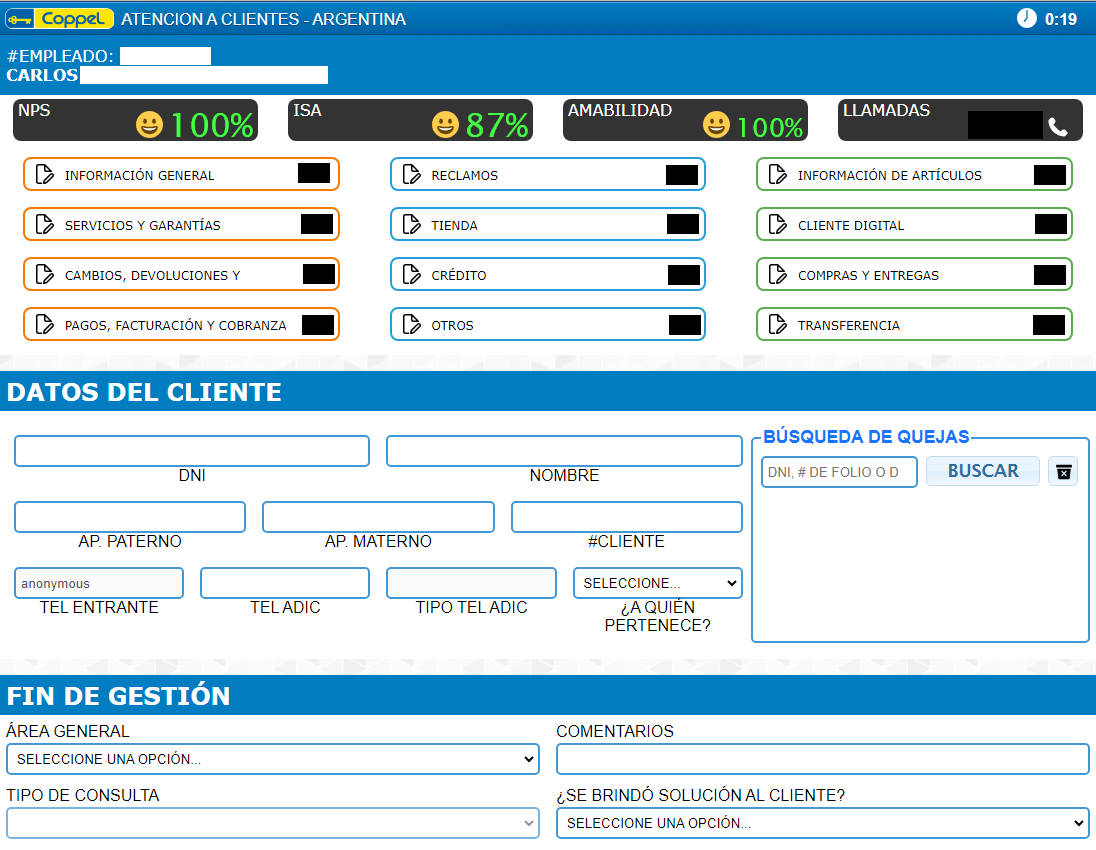Click the document icon beside Tienda
The width and height of the screenshot is (1096, 850).
pos(412,224)
